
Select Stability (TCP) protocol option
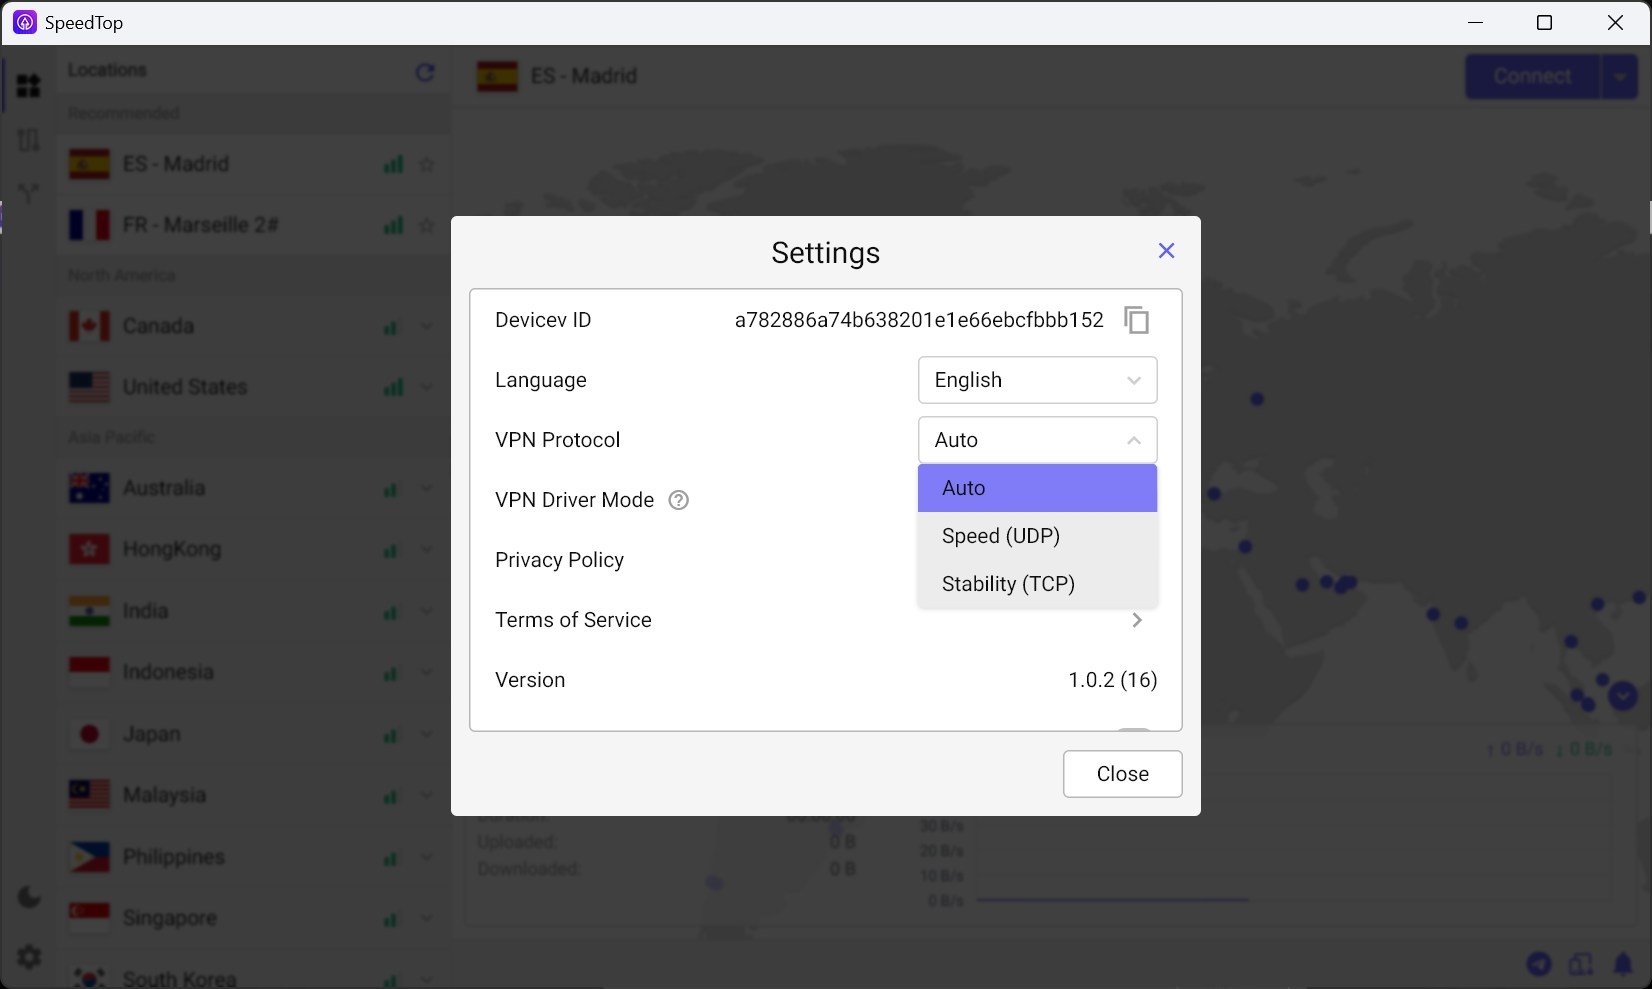pos(1007,583)
